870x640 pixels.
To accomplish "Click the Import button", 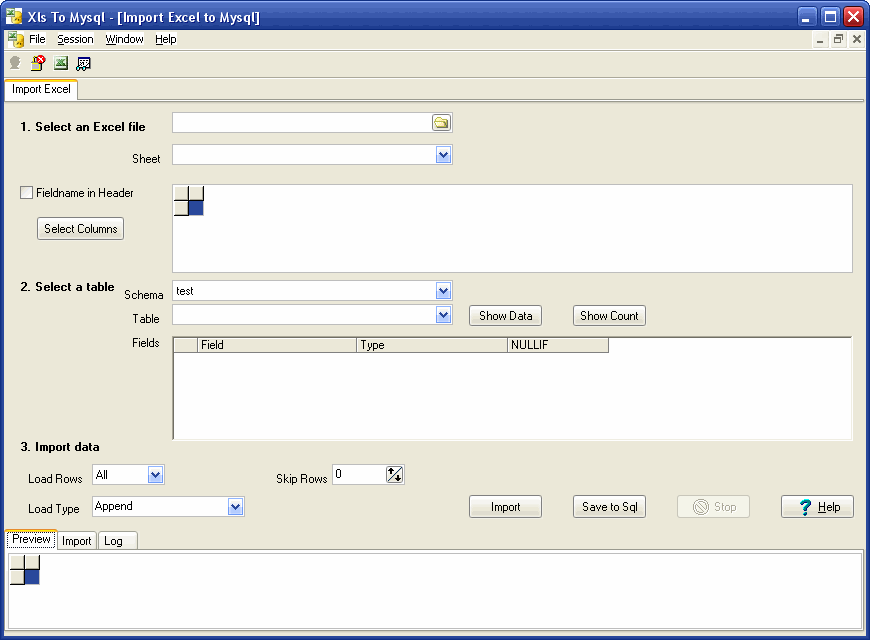I will [505, 507].
